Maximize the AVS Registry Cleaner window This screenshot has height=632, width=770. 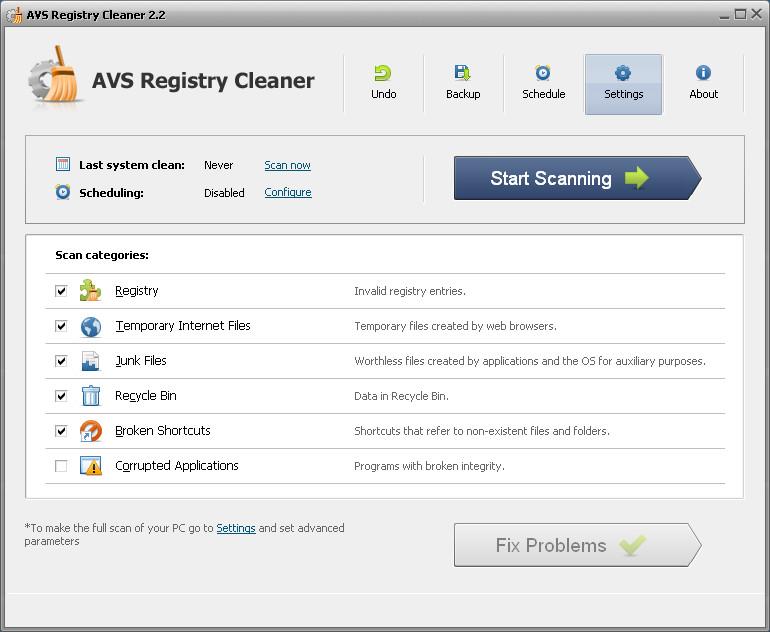(x=740, y=14)
